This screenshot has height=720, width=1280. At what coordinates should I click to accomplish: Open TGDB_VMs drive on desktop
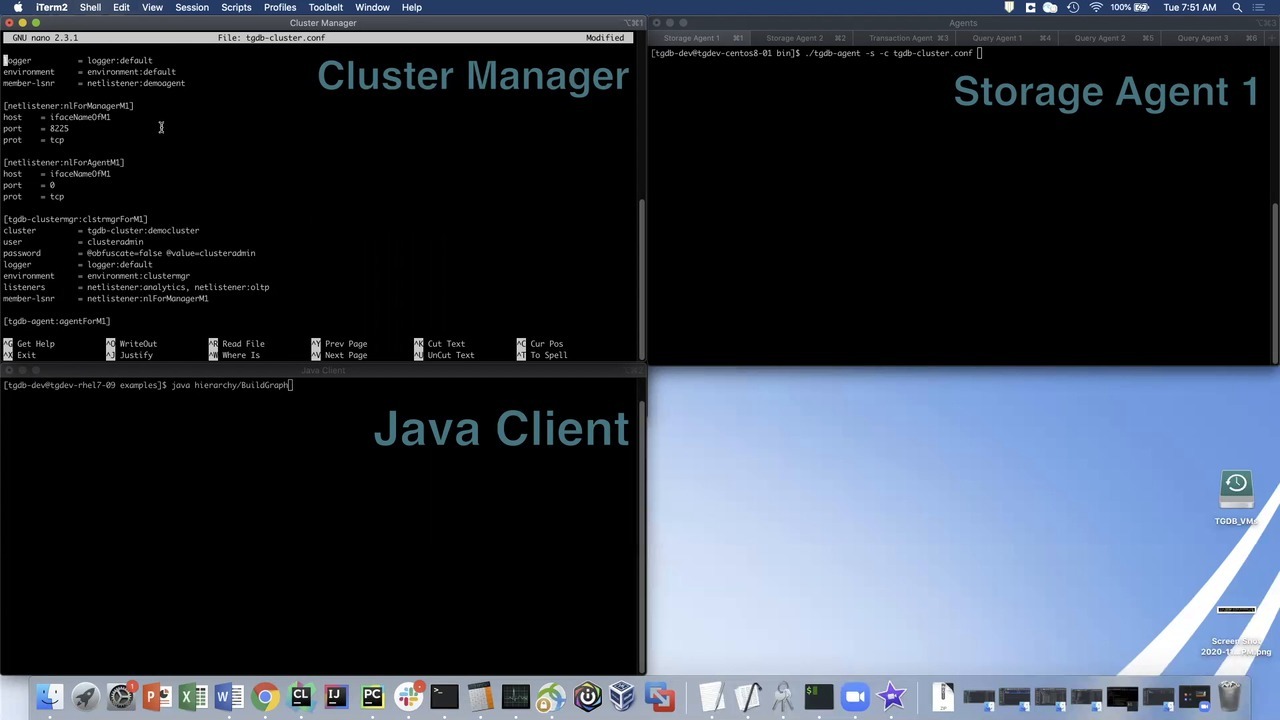click(1237, 499)
